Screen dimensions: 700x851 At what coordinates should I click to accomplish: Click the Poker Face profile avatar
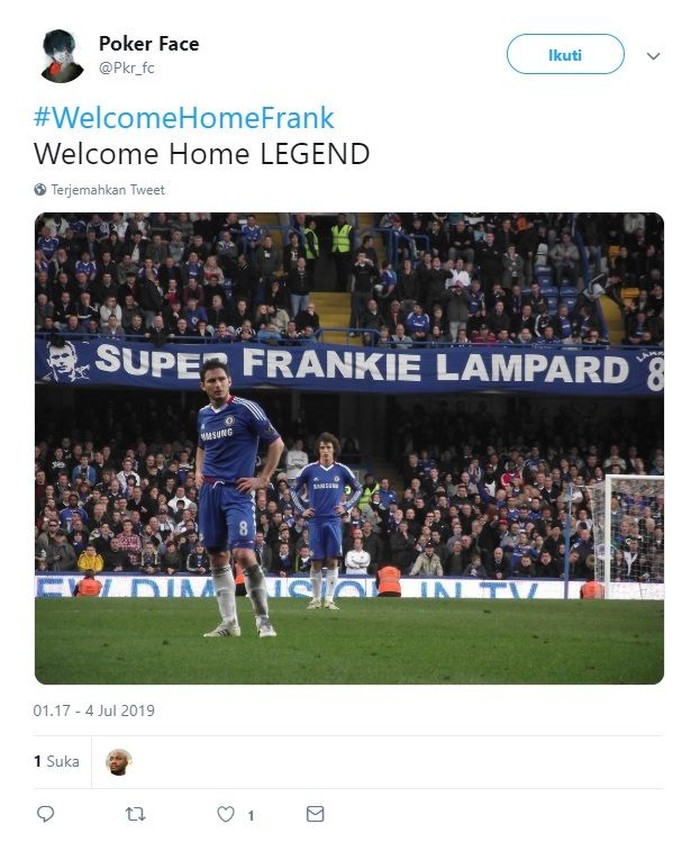tap(62, 55)
